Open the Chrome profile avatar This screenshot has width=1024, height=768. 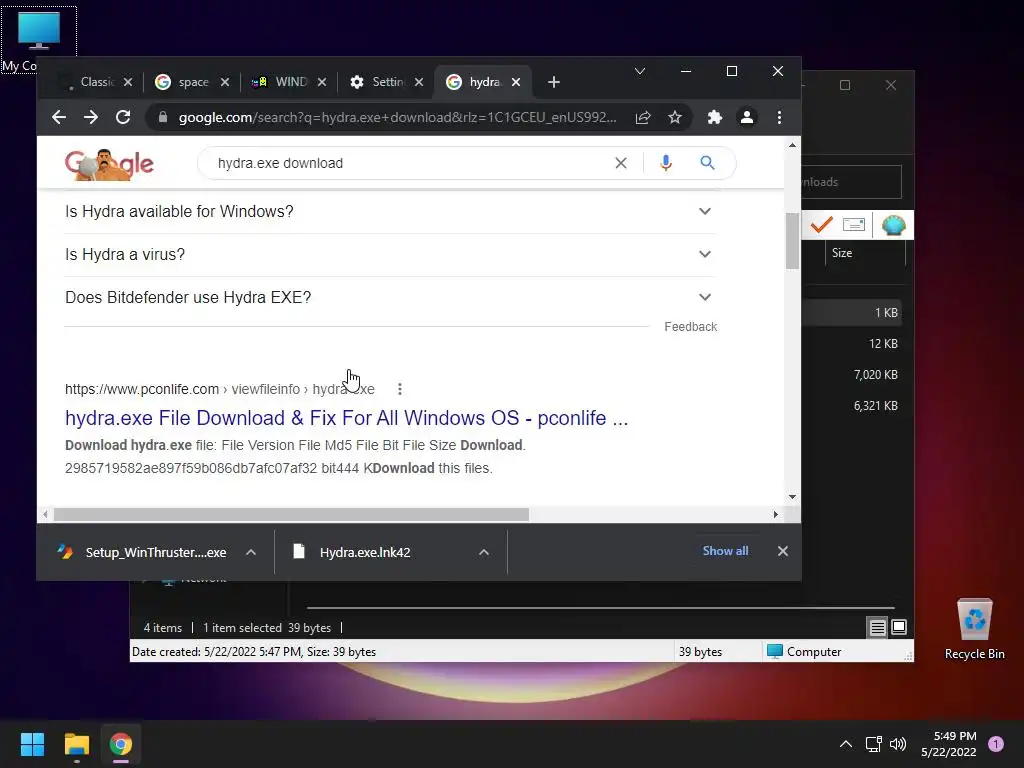tap(747, 118)
